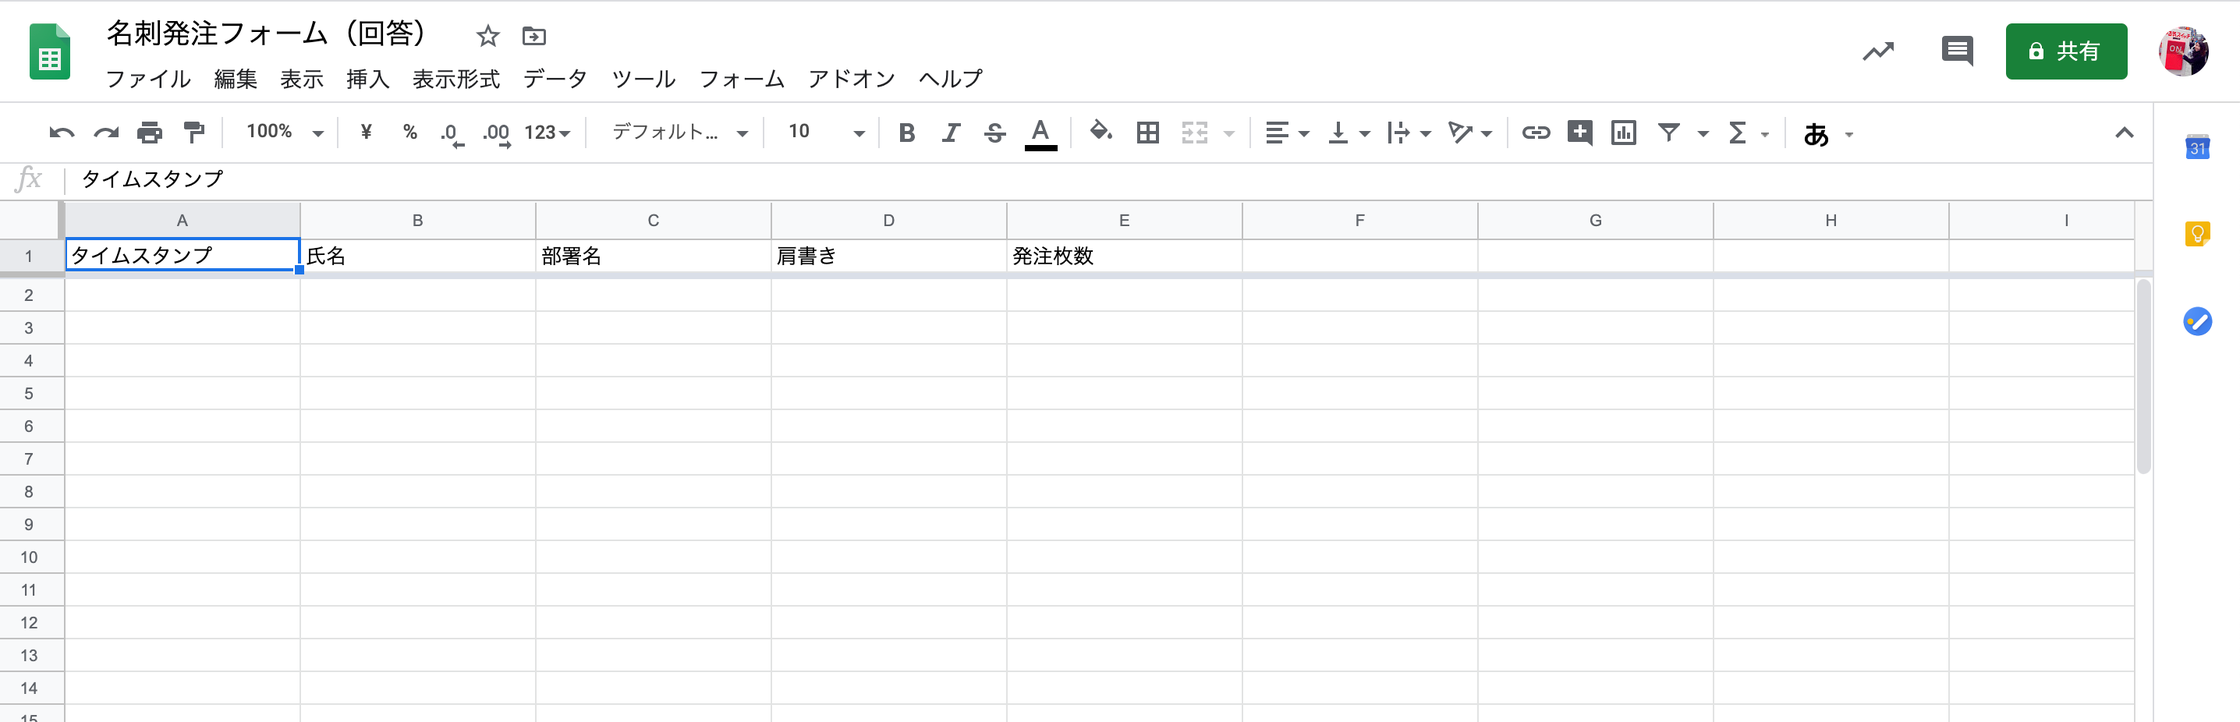Click the vertical scrollbar
Screen dimensions: 2240x722
point(2144,377)
